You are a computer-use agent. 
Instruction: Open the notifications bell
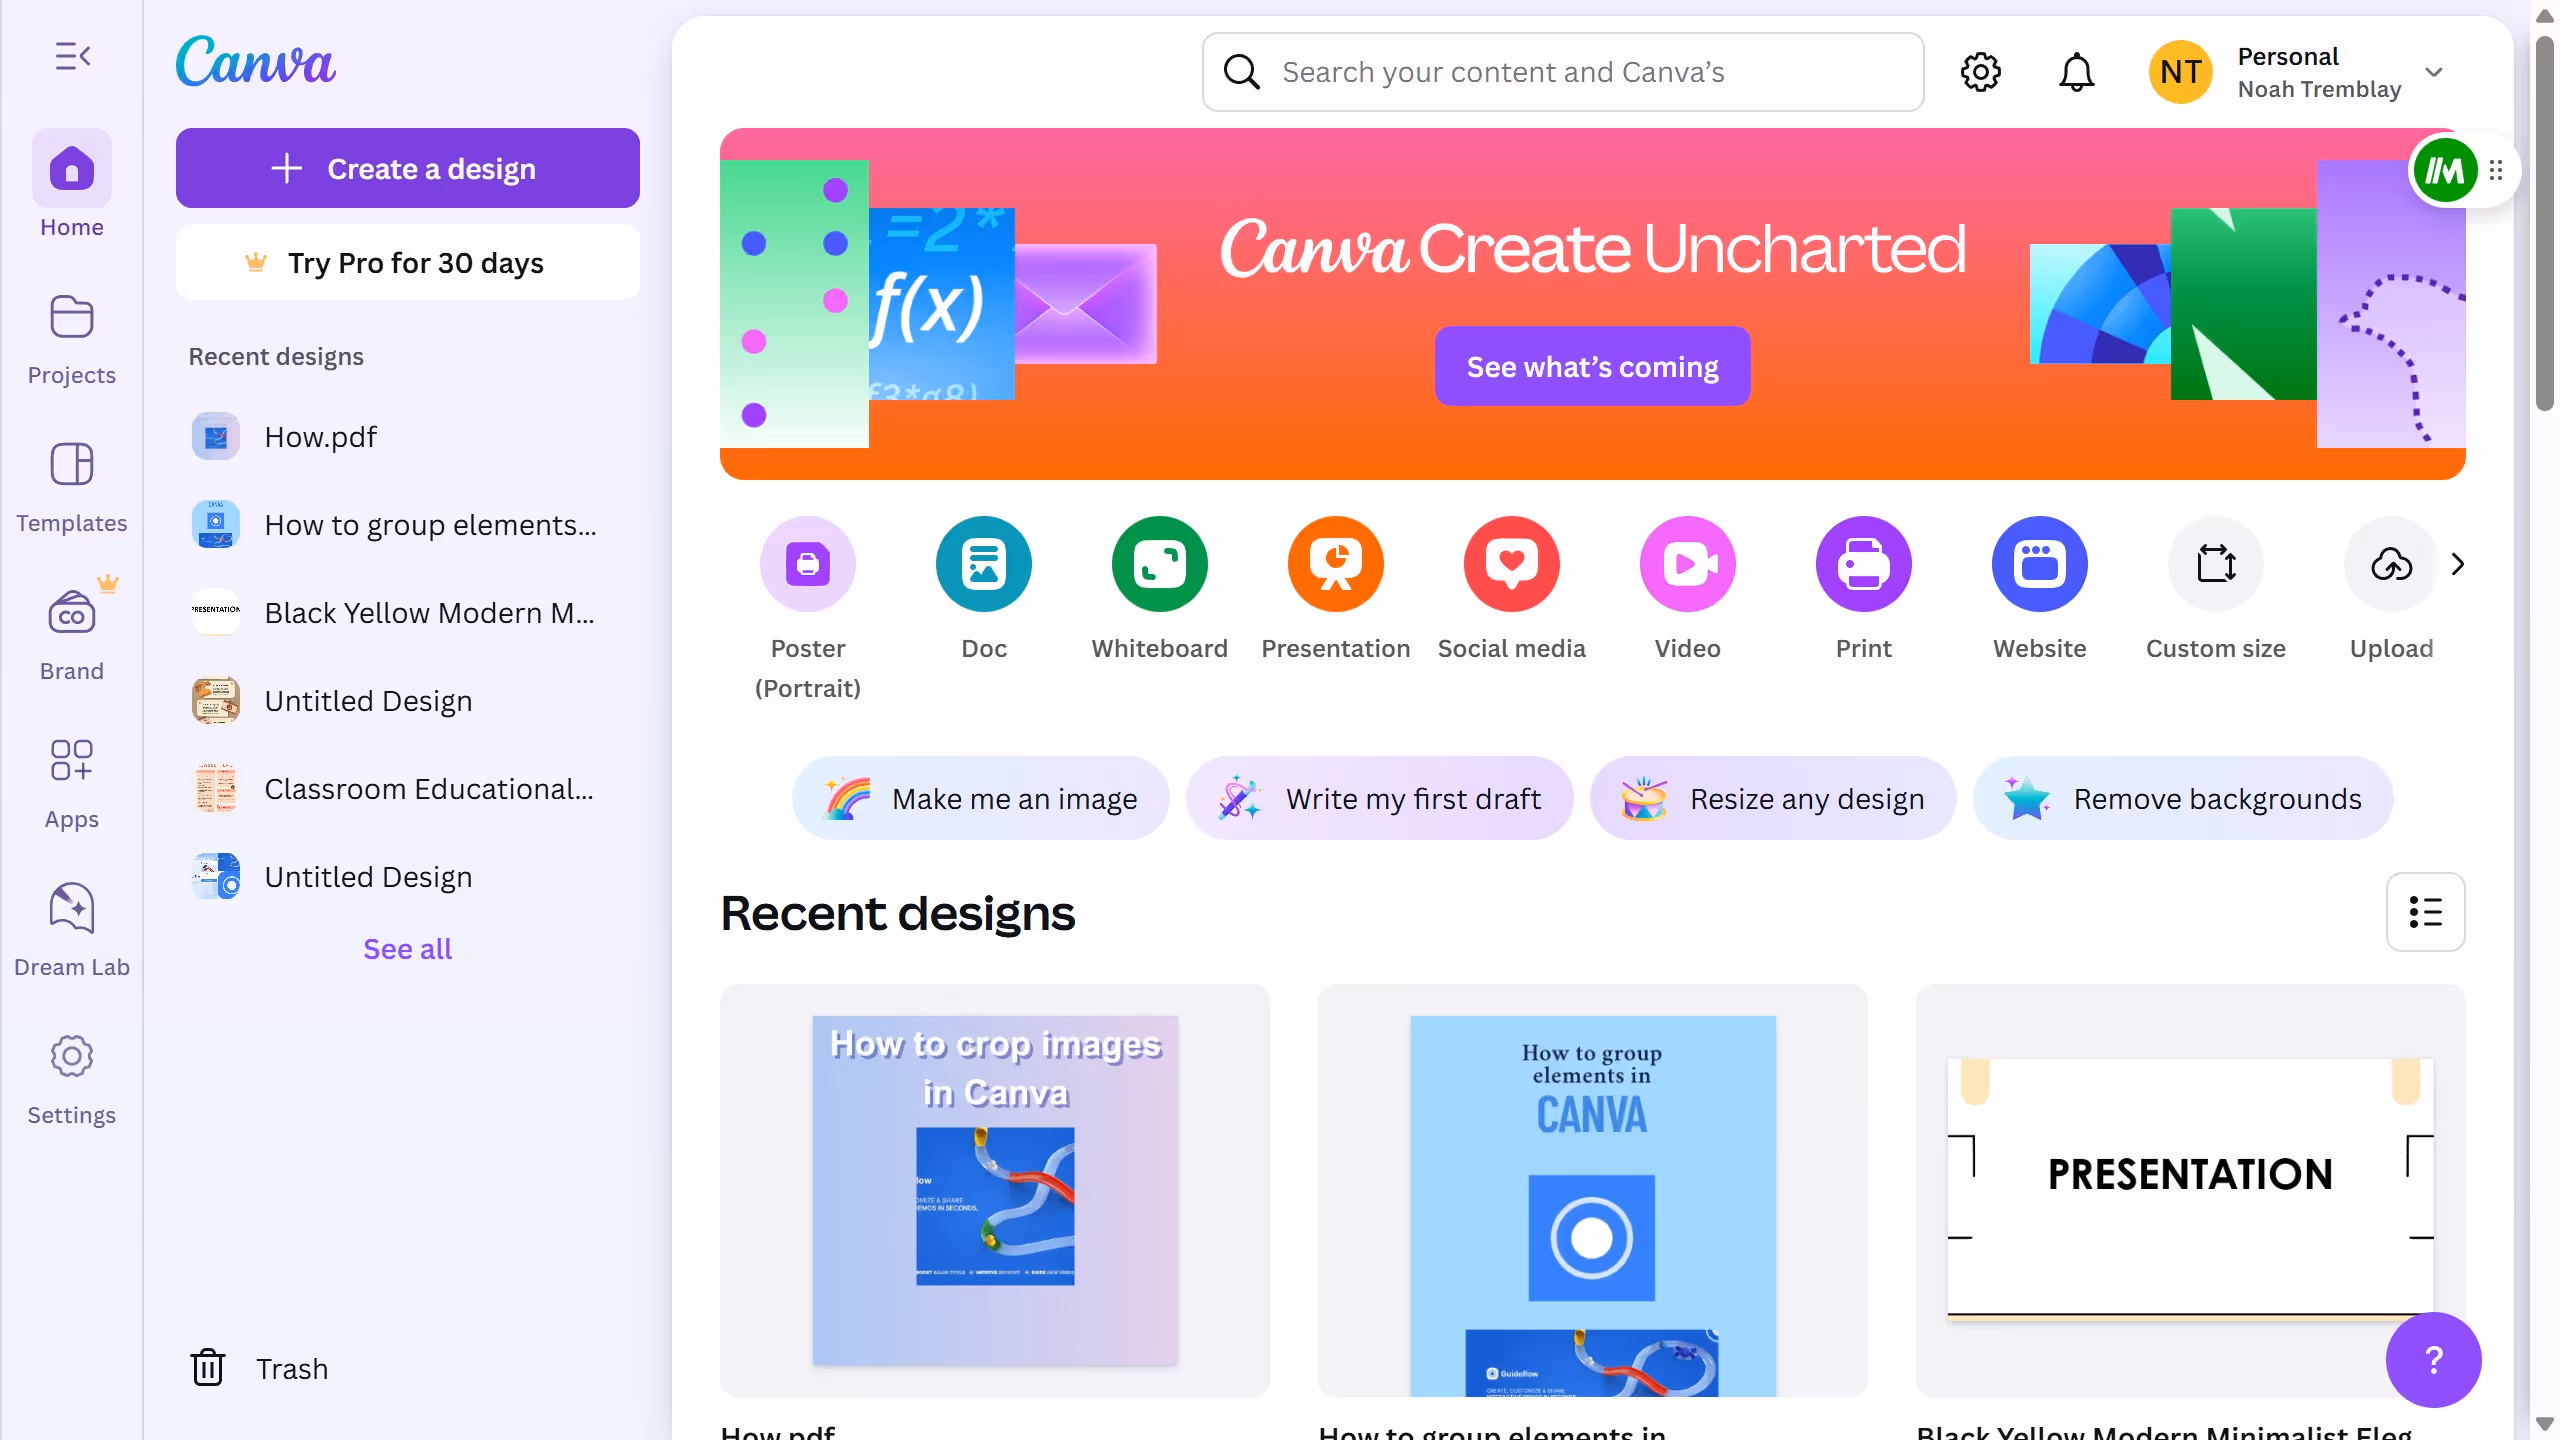pyautogui.click(x=2076, y=72)
